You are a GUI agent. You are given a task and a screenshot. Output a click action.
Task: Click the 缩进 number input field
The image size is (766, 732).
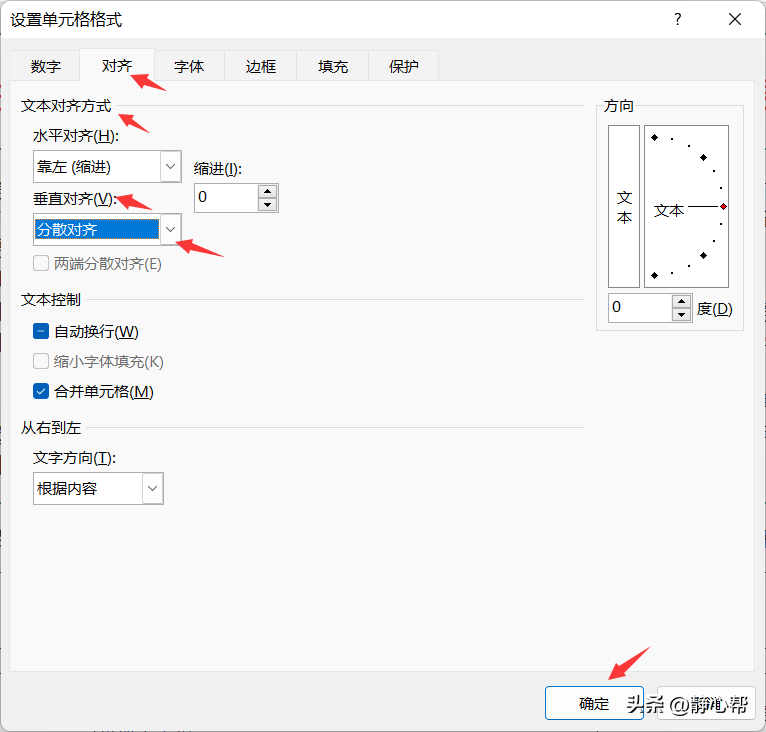[226, 198]
